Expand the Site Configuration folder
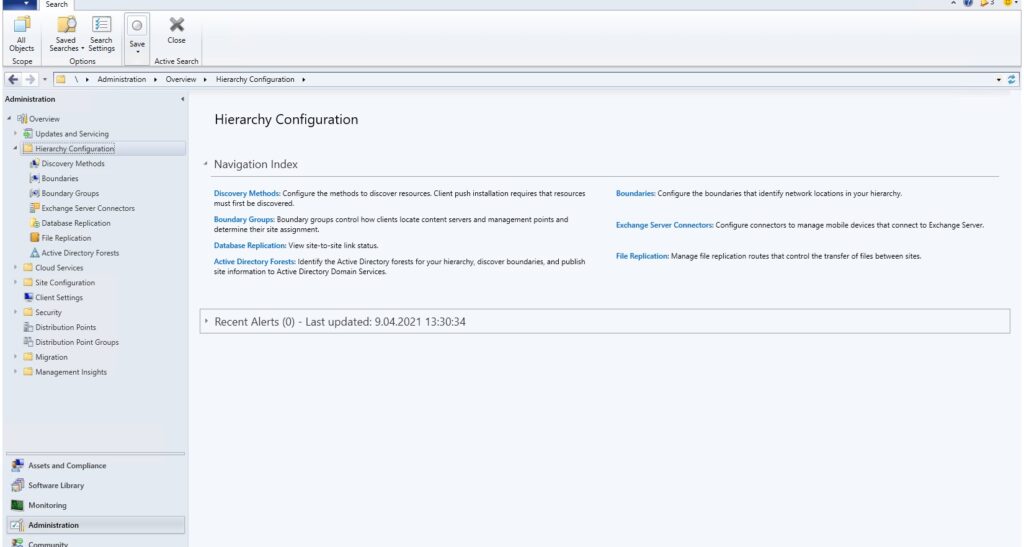This screenshot has width=1024, height=547. click(x=16, y=283)
